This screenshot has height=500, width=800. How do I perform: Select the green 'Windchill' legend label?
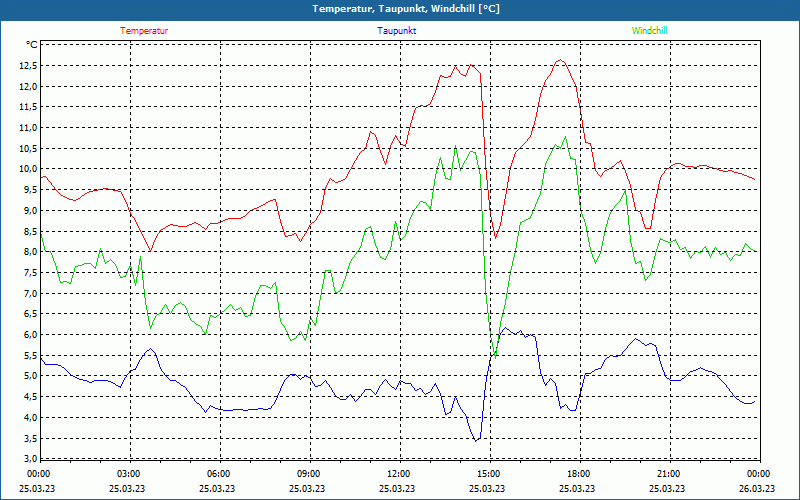pos(649,31)
